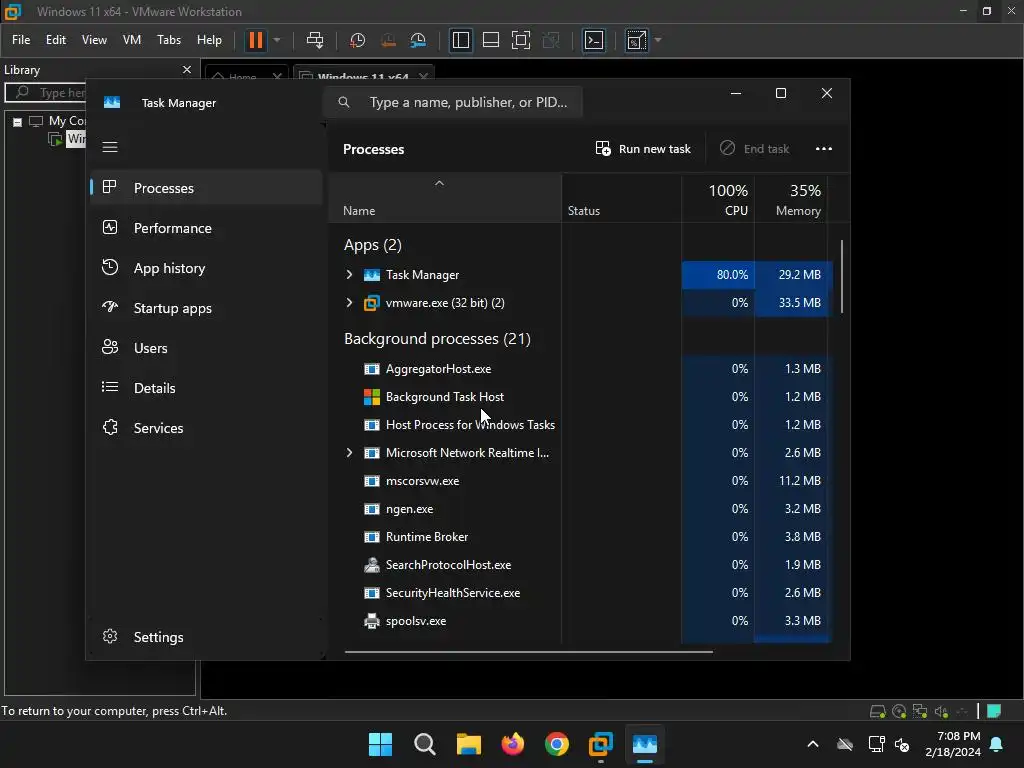
Task: Toggle the VMware thumbnail bar view
Action: coord(491,40)
